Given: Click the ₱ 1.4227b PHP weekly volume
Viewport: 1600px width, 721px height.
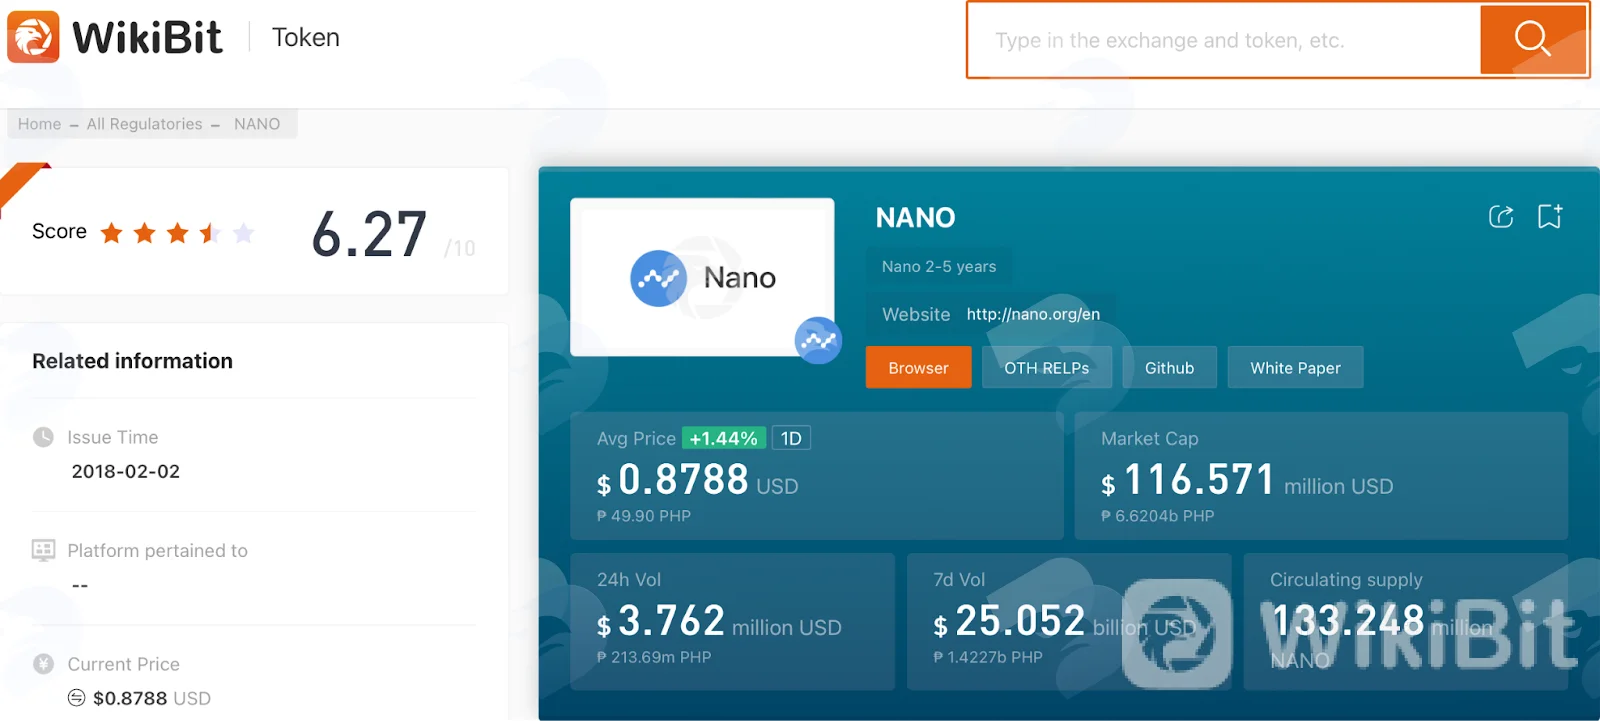Looking at the screenshot, I should tap(988, 657).
